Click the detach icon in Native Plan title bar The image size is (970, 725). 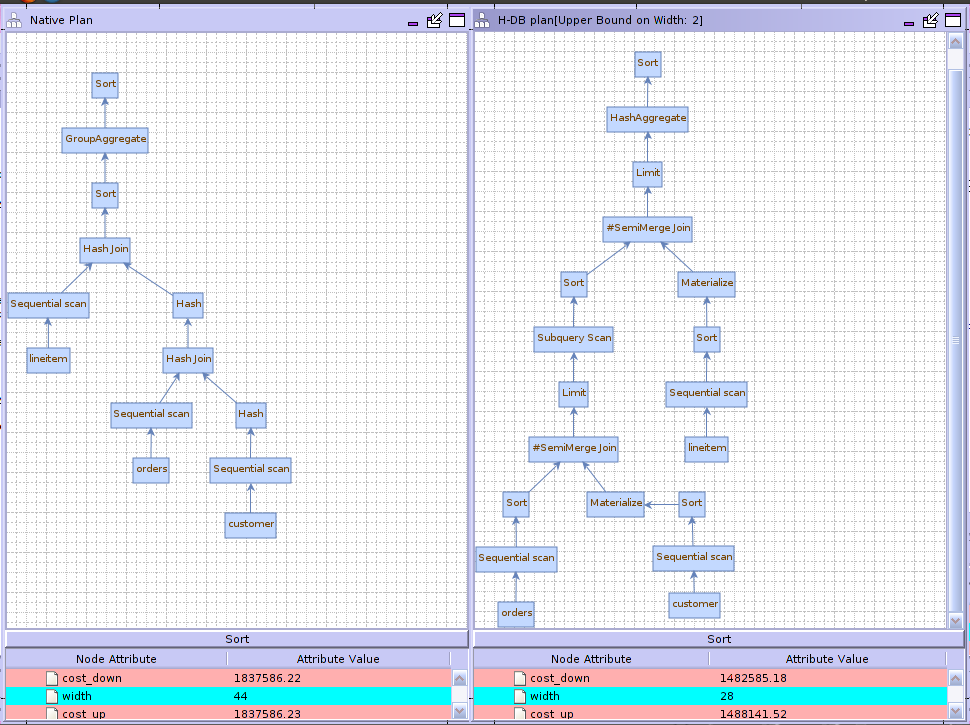(x=435, y=20)
